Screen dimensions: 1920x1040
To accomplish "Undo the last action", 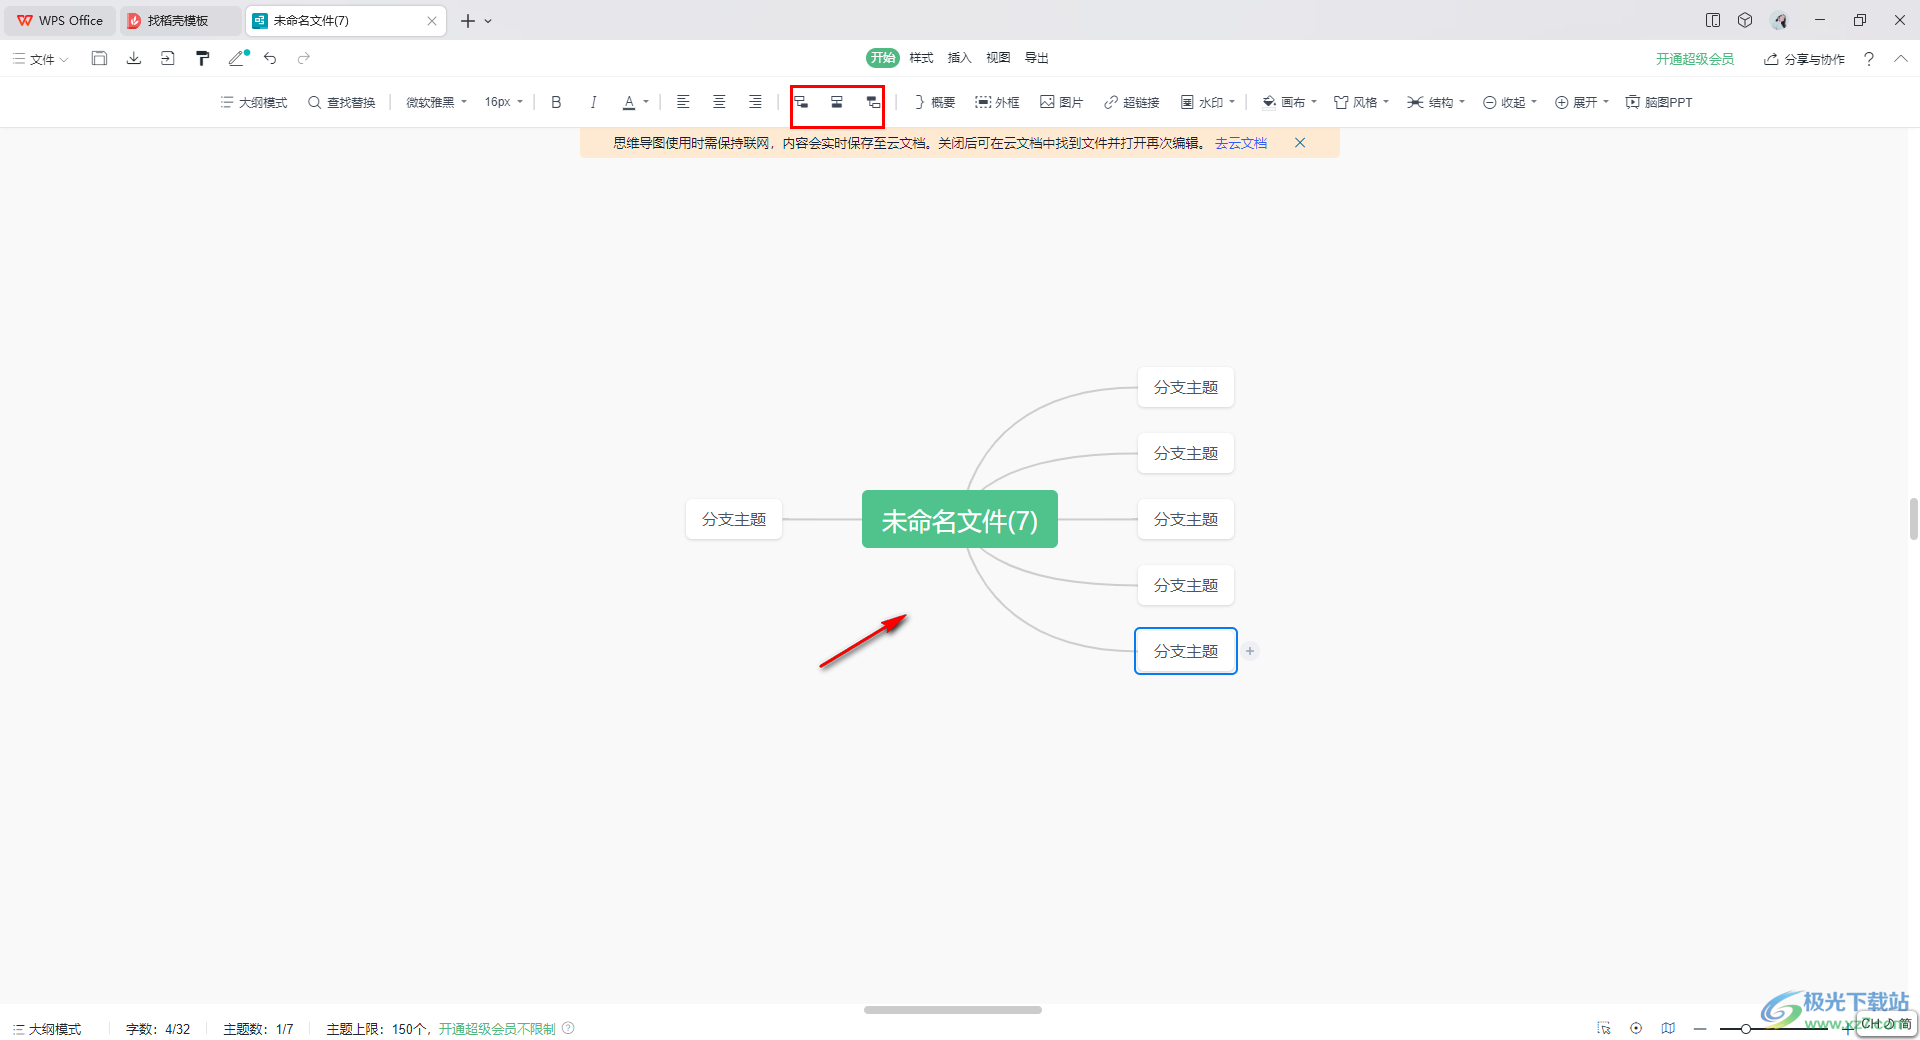I will pyautogui.click(x=270, y=58).
